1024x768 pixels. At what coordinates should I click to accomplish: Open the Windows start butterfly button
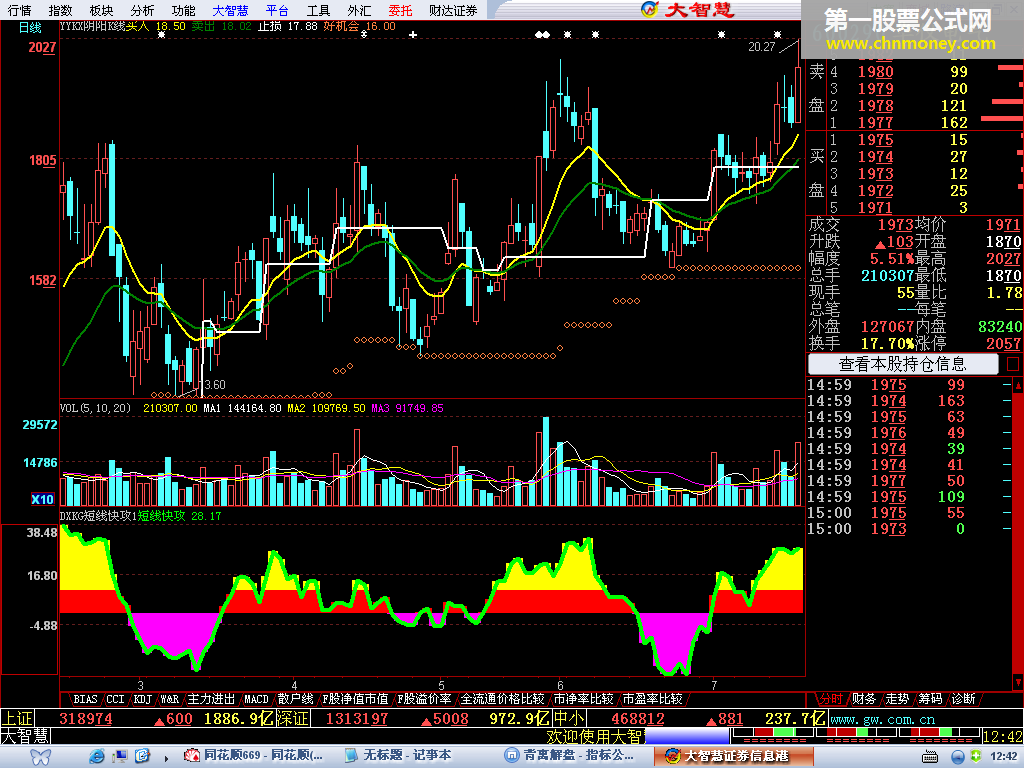[40, 756]
